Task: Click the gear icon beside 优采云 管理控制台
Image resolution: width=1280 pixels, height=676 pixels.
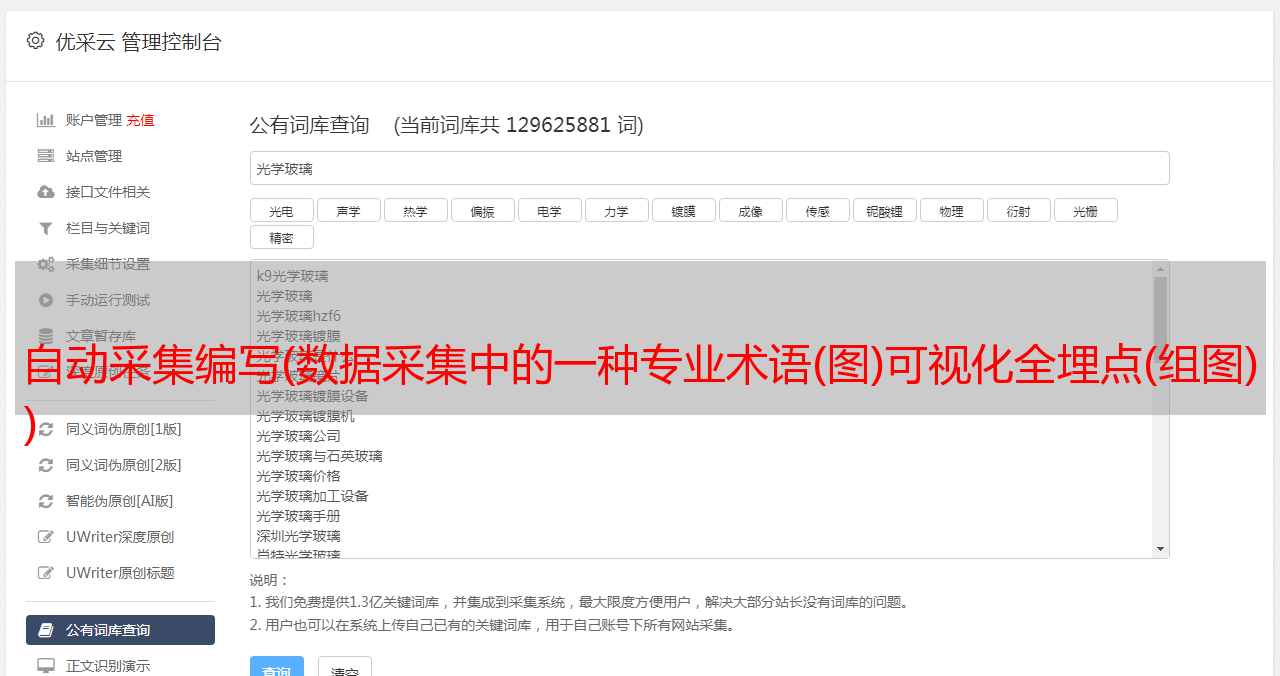Action: click(x=35, y=41)
